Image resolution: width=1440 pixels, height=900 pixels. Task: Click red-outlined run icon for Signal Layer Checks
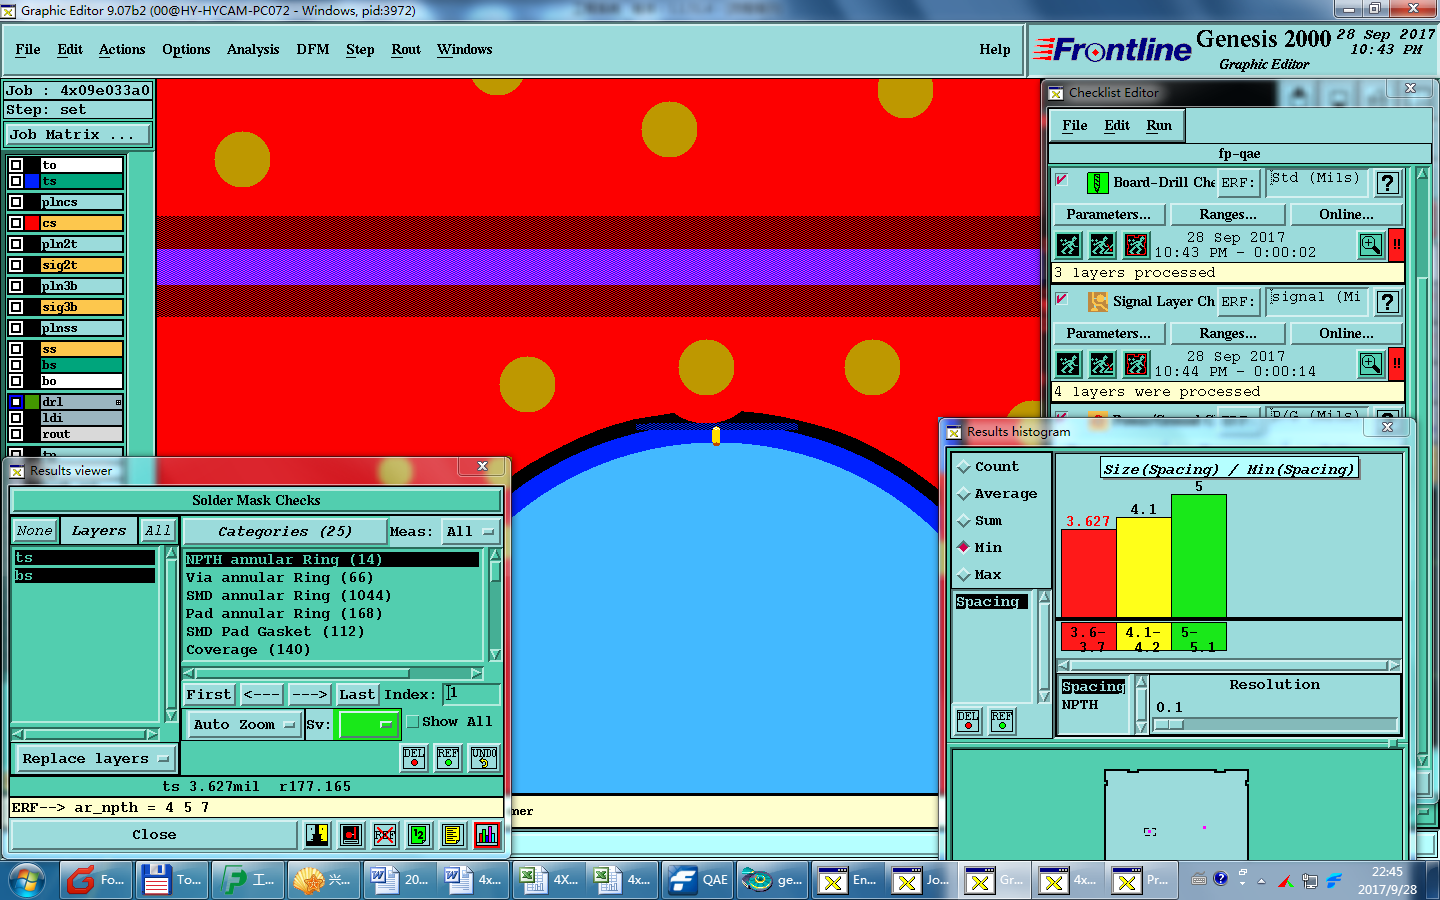pos(1137,364)
